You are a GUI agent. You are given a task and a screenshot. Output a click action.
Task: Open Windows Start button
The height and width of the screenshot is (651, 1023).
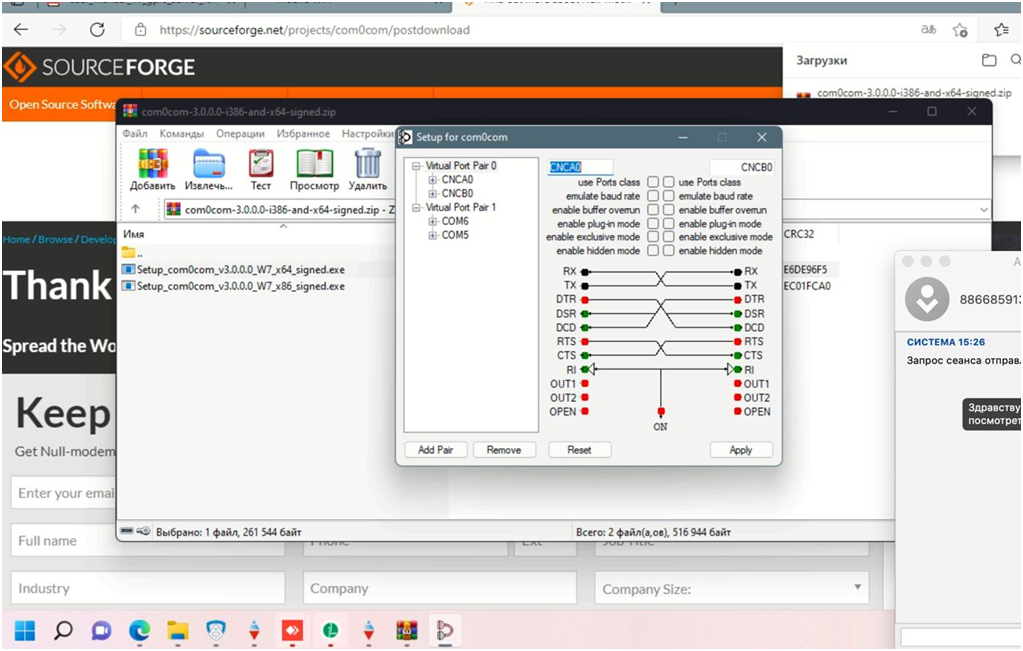pyautogui.click(x=25, y=630)
